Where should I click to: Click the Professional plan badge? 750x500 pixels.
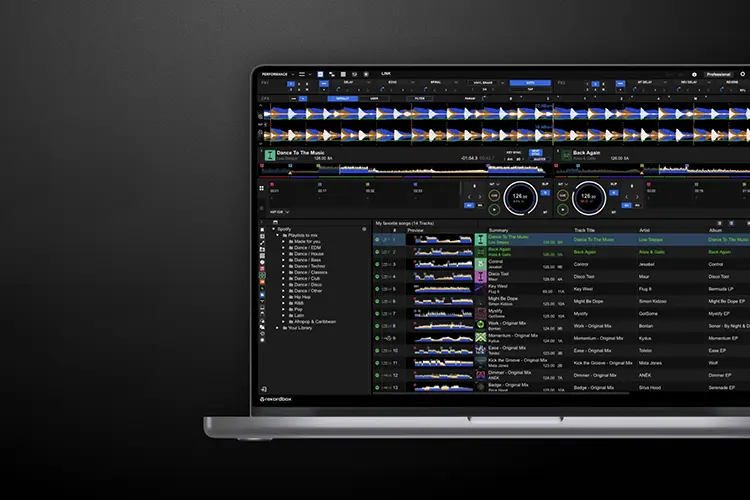click(x=718, y=74)
